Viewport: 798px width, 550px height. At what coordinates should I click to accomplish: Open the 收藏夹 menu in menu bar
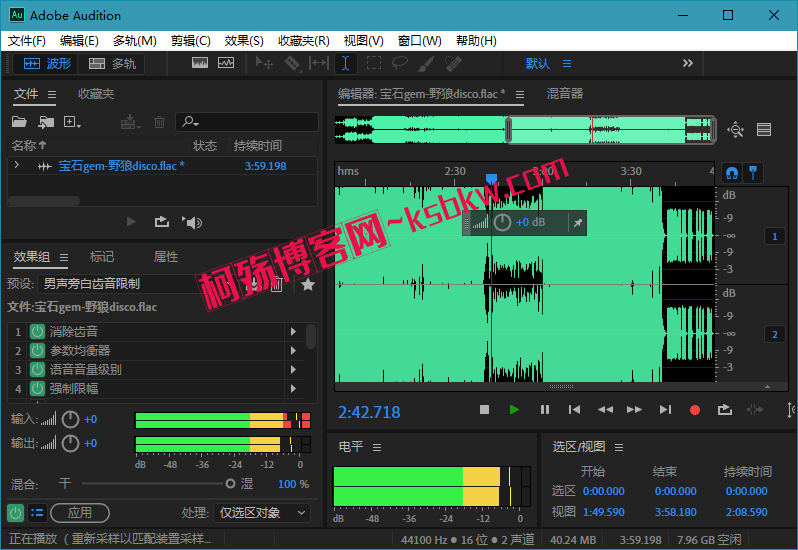pos(303,41)
